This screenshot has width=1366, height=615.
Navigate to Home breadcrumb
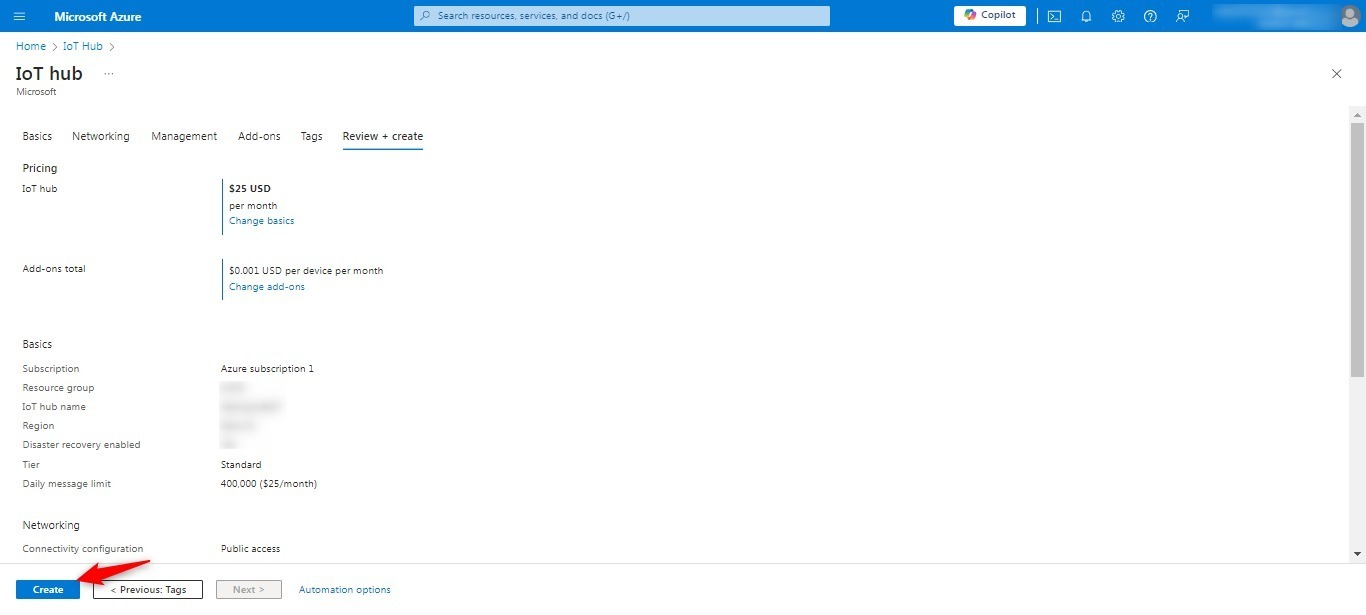31,46
